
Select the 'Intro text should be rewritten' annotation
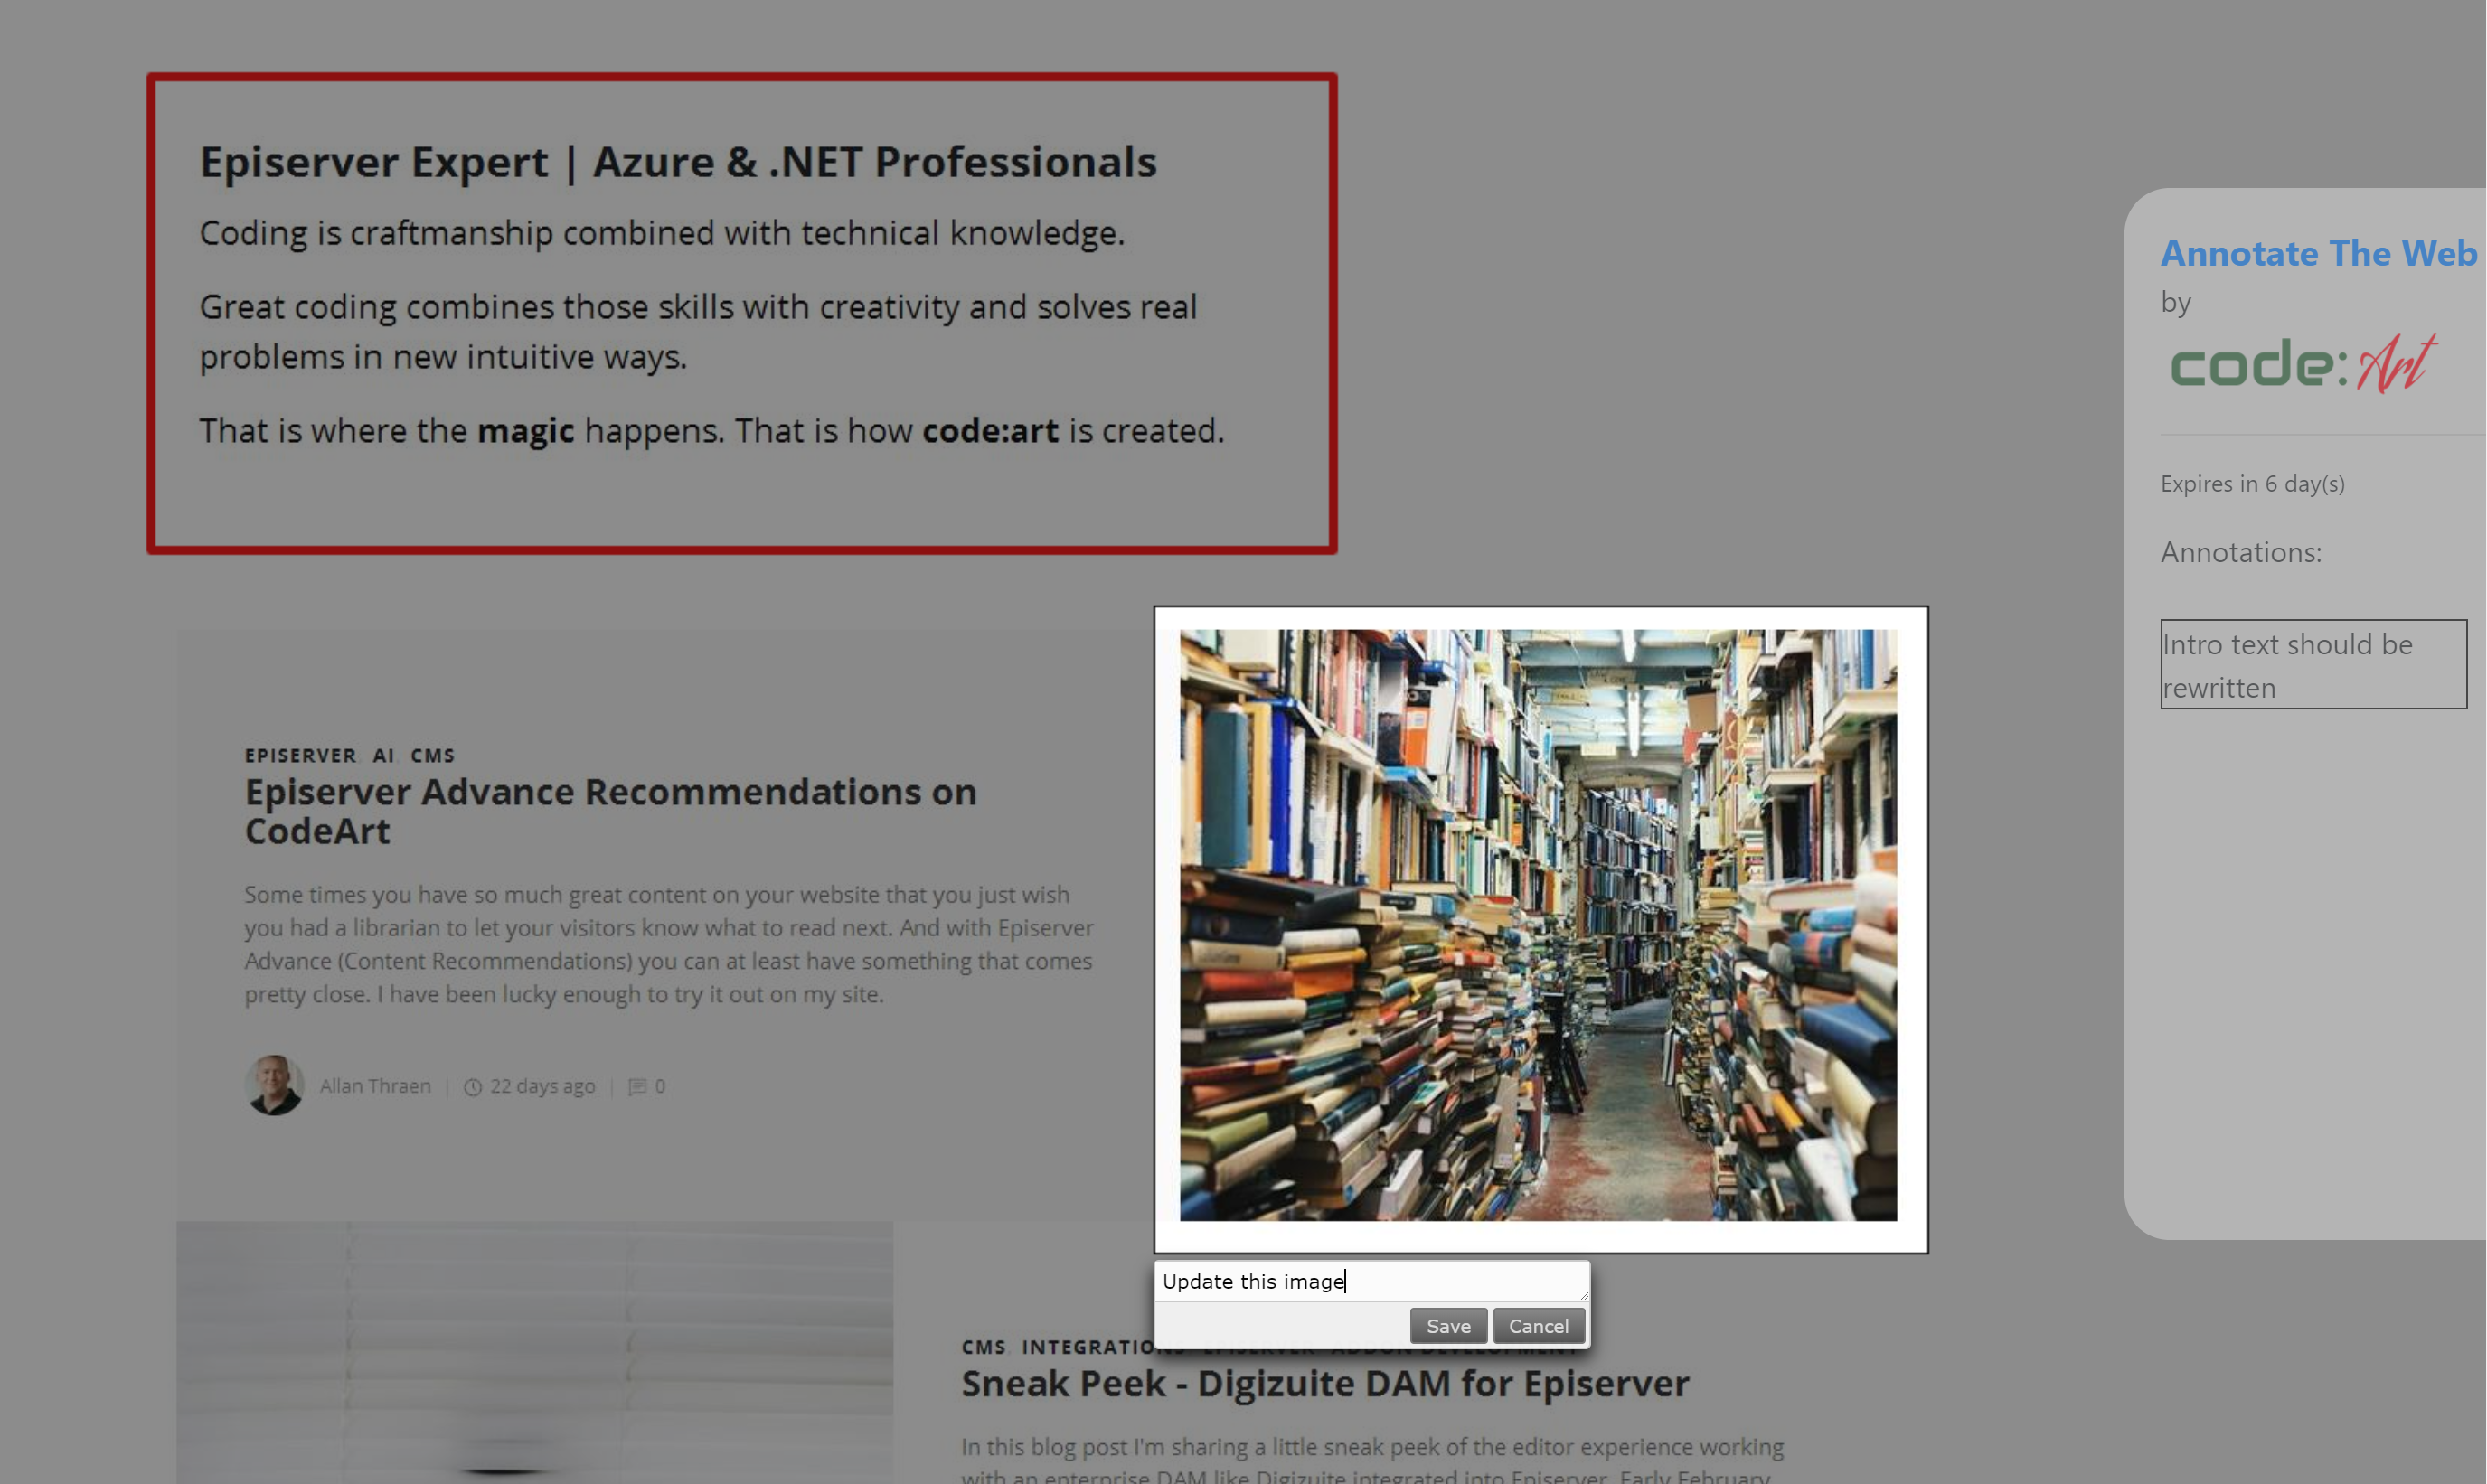(x=2313, y=665)
